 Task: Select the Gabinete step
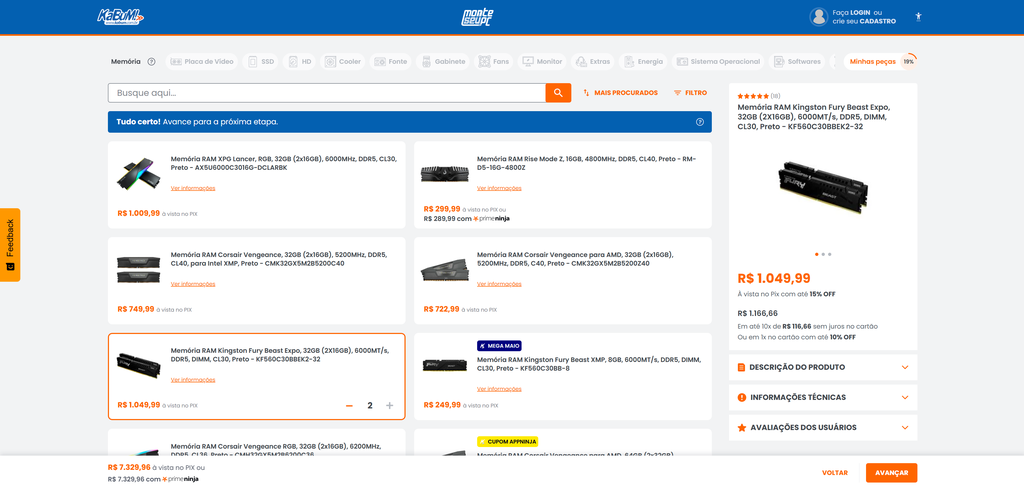point(443,61)
